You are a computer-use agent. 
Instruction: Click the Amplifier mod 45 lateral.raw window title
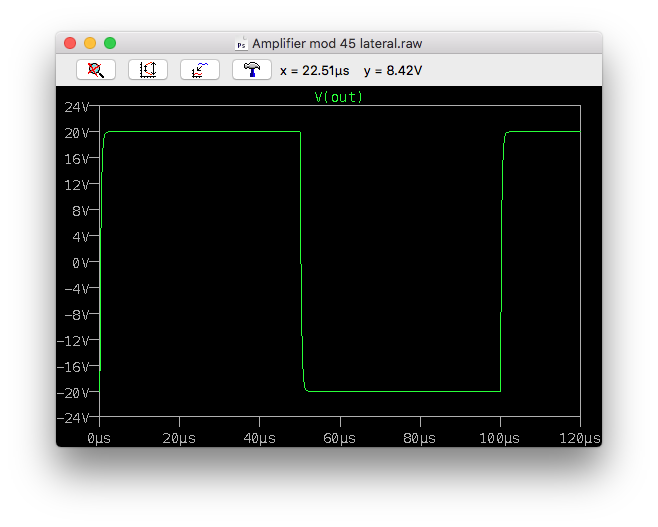tap(337, 44)
